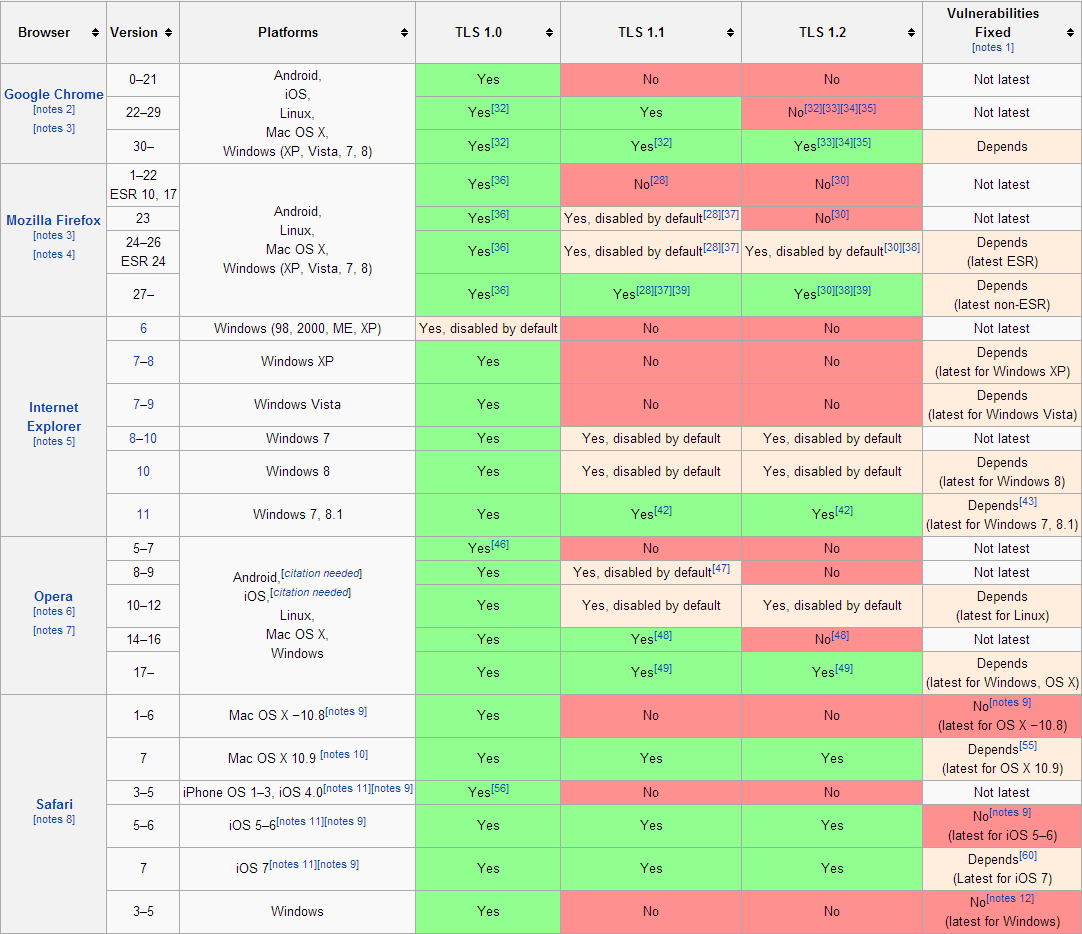Select Chrome version "0–21" cell

143,79
